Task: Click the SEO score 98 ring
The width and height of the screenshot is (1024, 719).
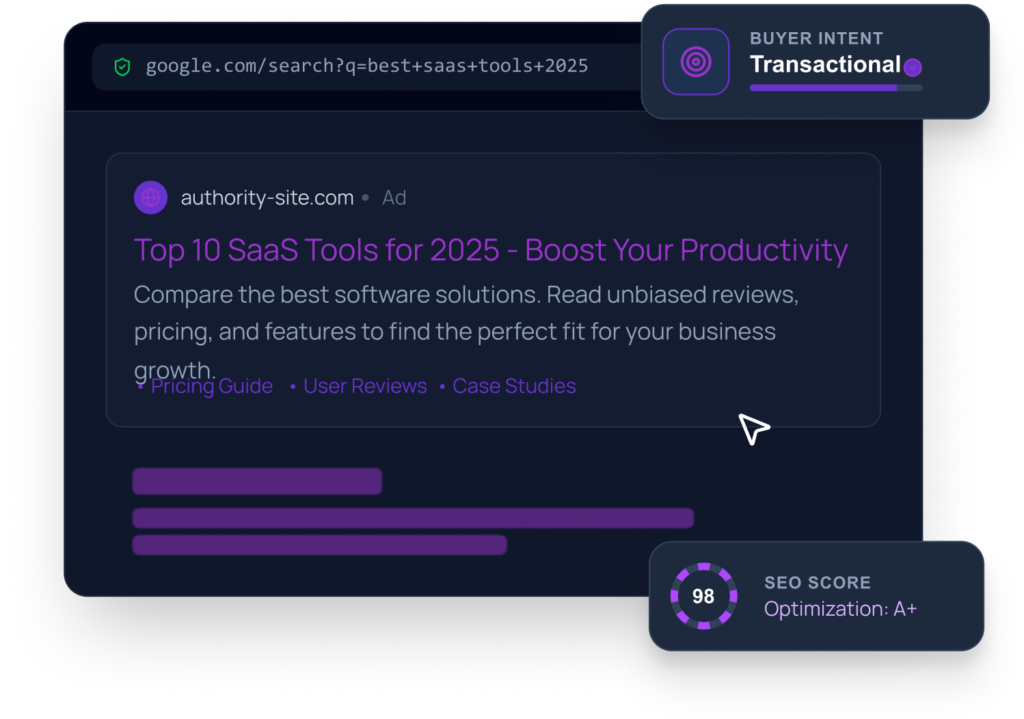Action: point(703,596)
